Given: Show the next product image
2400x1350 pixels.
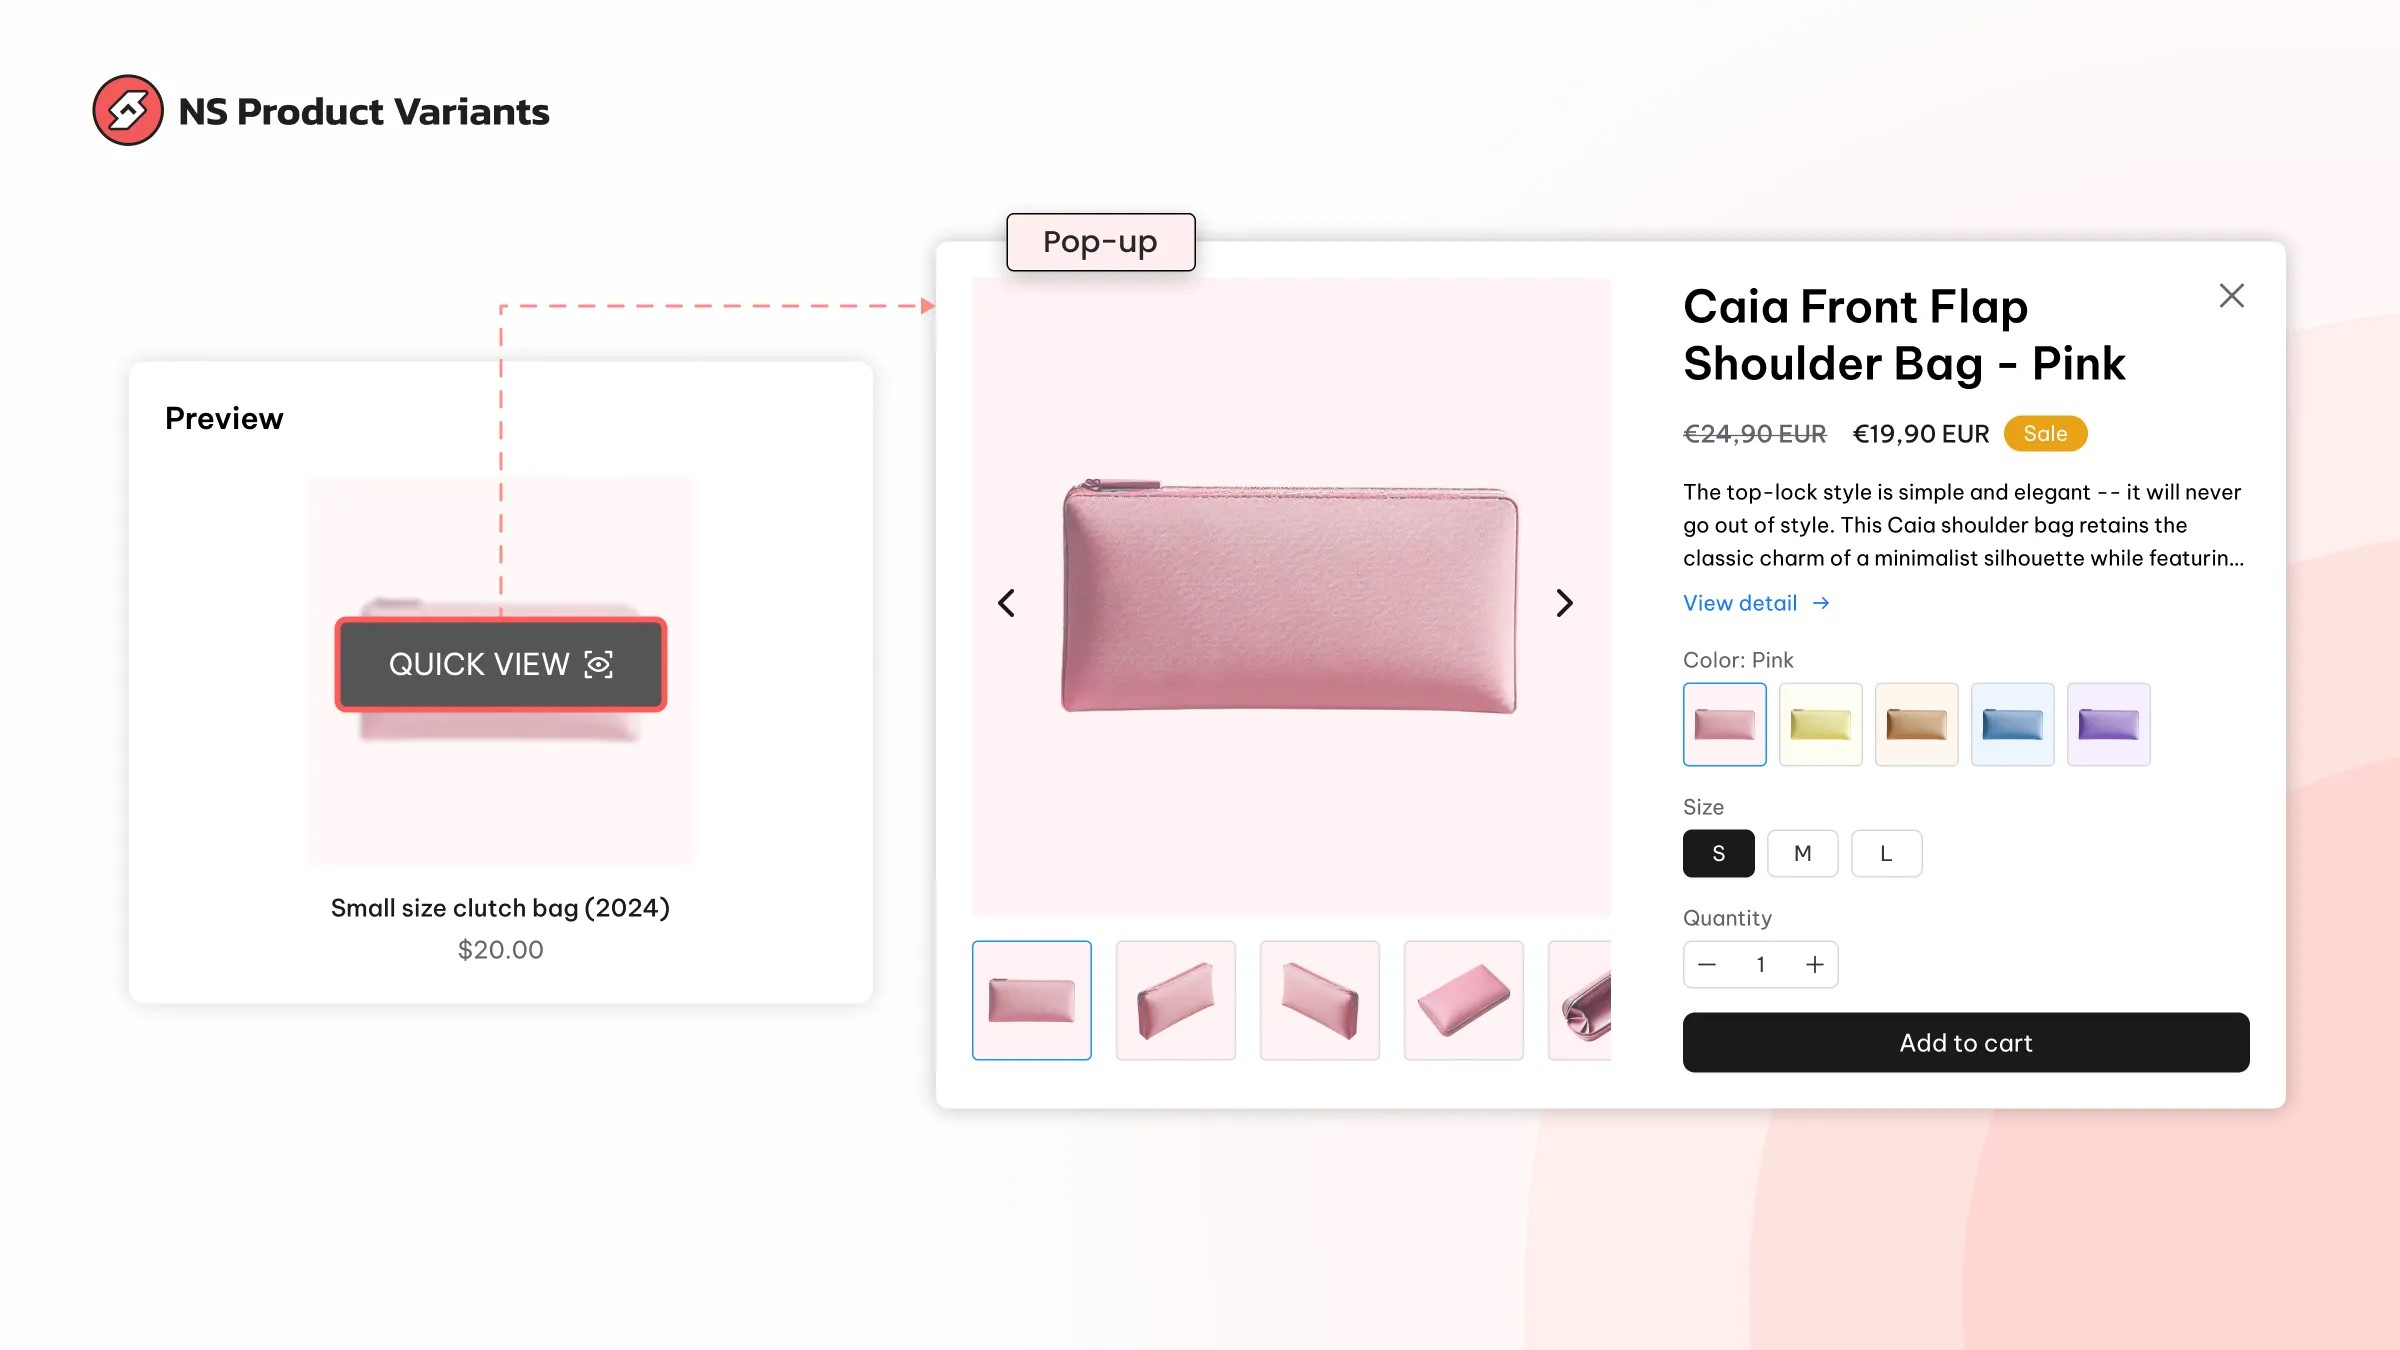Looking at the screenshot, I should pyautogui.click(x=1565, y=603).
